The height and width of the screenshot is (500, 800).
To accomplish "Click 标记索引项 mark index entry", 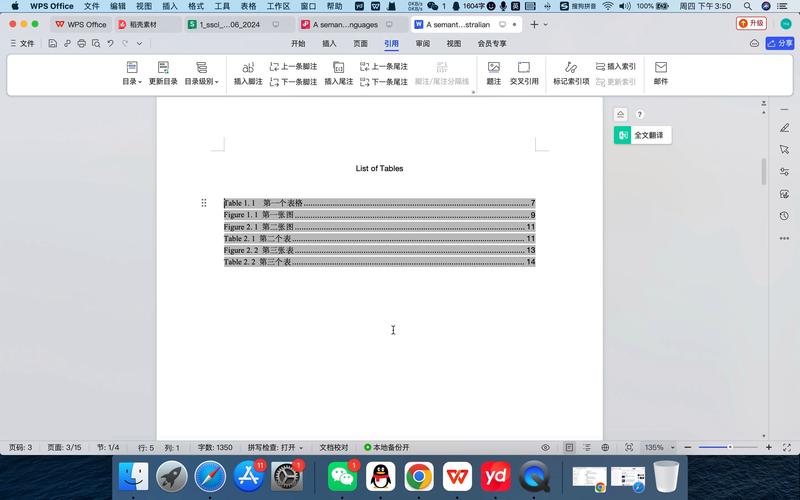I will [x=571, y=73].
